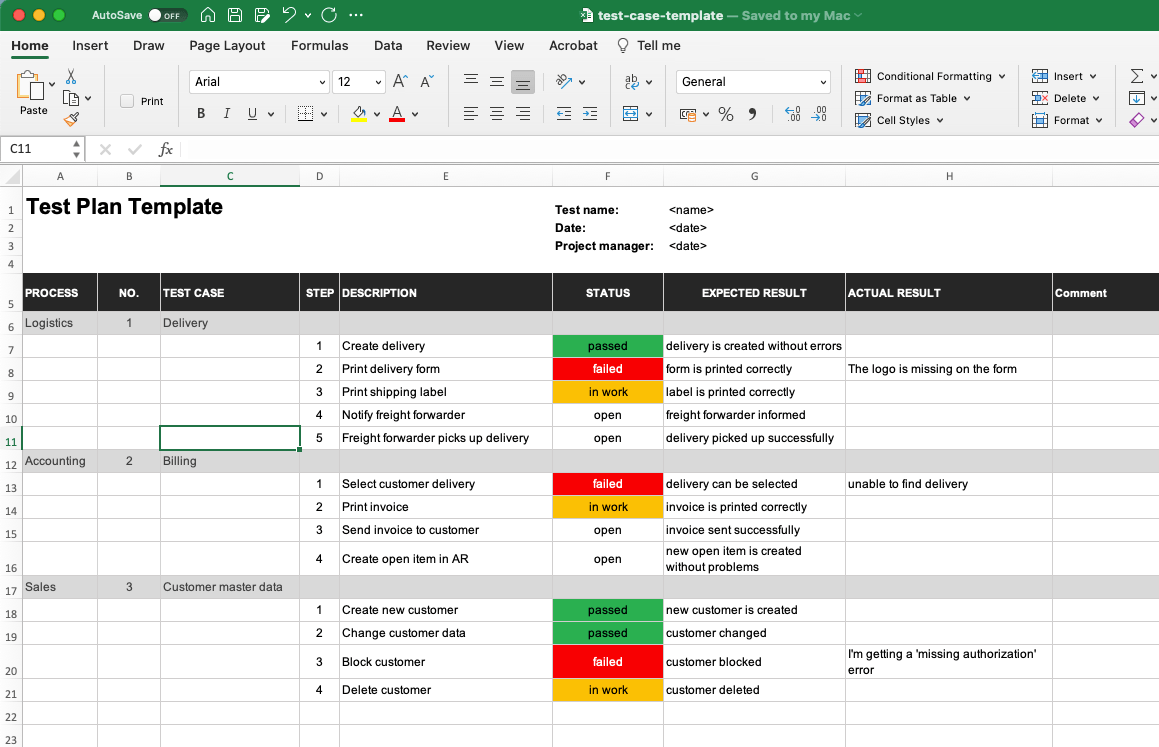The image size is (1159, 747).
Task: Toggle the bottom align button
Action: click(523, 82)
